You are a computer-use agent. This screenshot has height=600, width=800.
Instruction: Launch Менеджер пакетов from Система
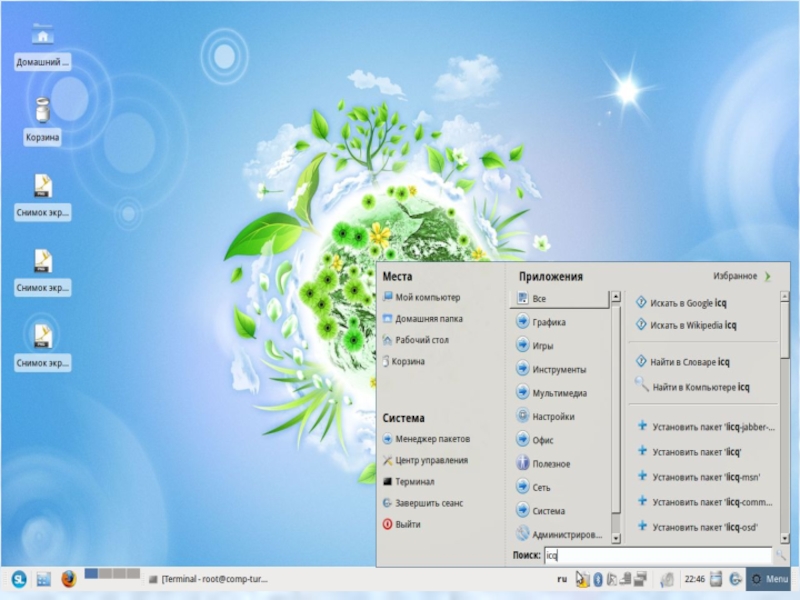tap(426, 439)
